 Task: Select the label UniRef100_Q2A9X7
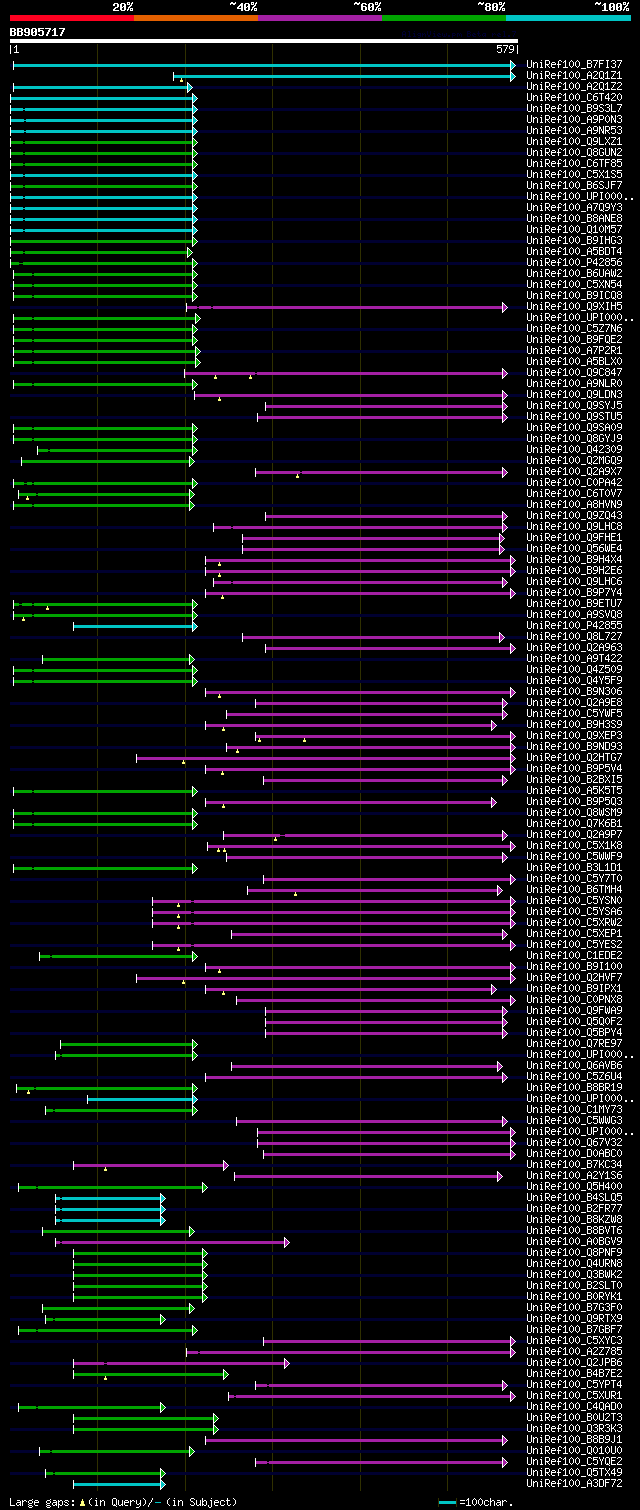(574, 471)
